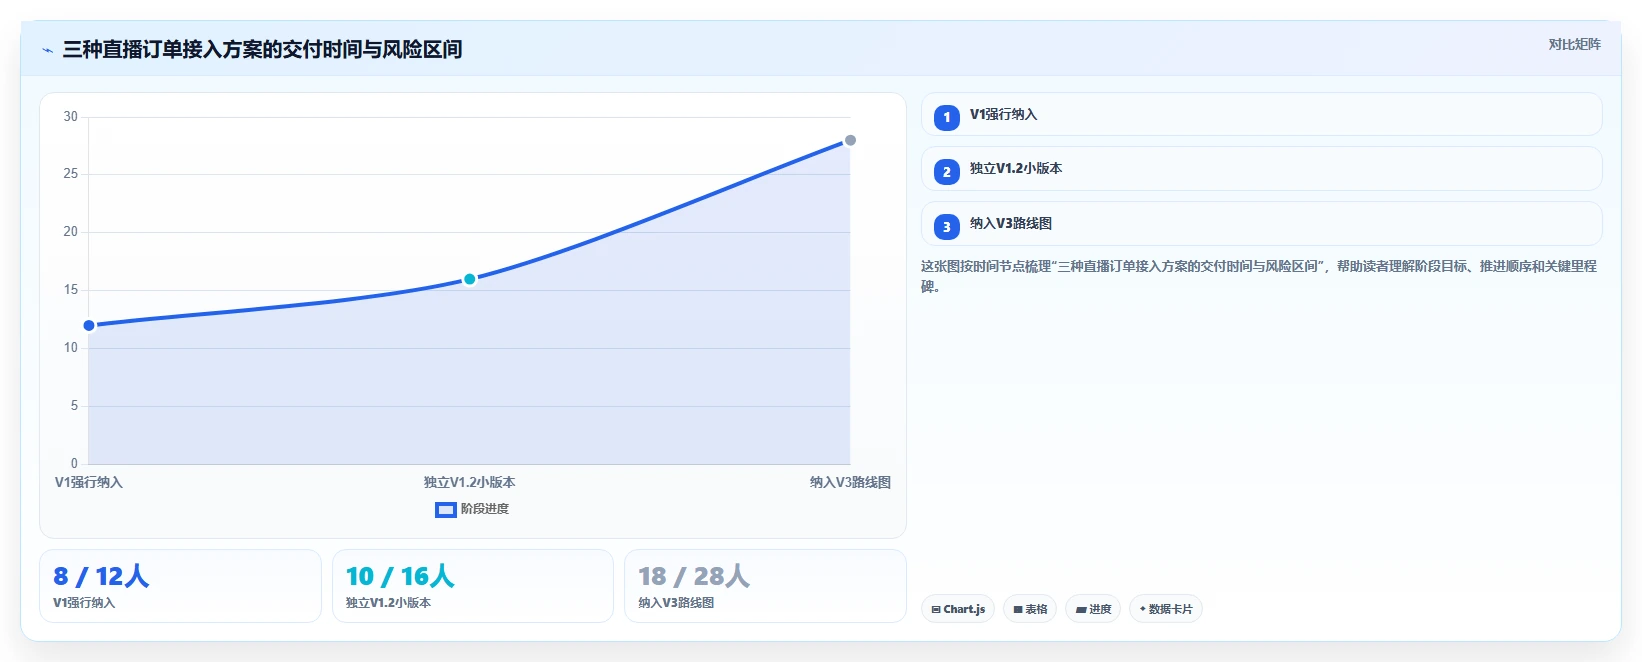
Task: Click the 对比矩阵 label in the header
Action: [x=1574, y=44]
